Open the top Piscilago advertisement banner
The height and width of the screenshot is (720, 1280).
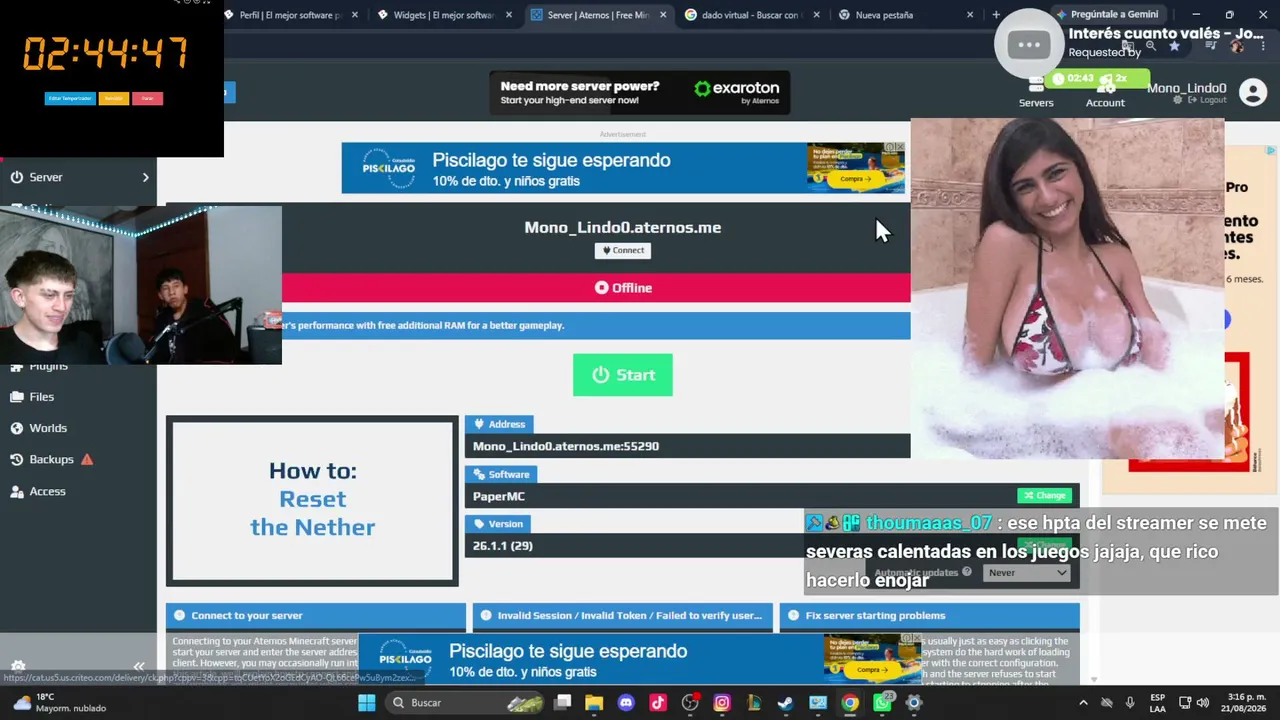tap(623, 168)
